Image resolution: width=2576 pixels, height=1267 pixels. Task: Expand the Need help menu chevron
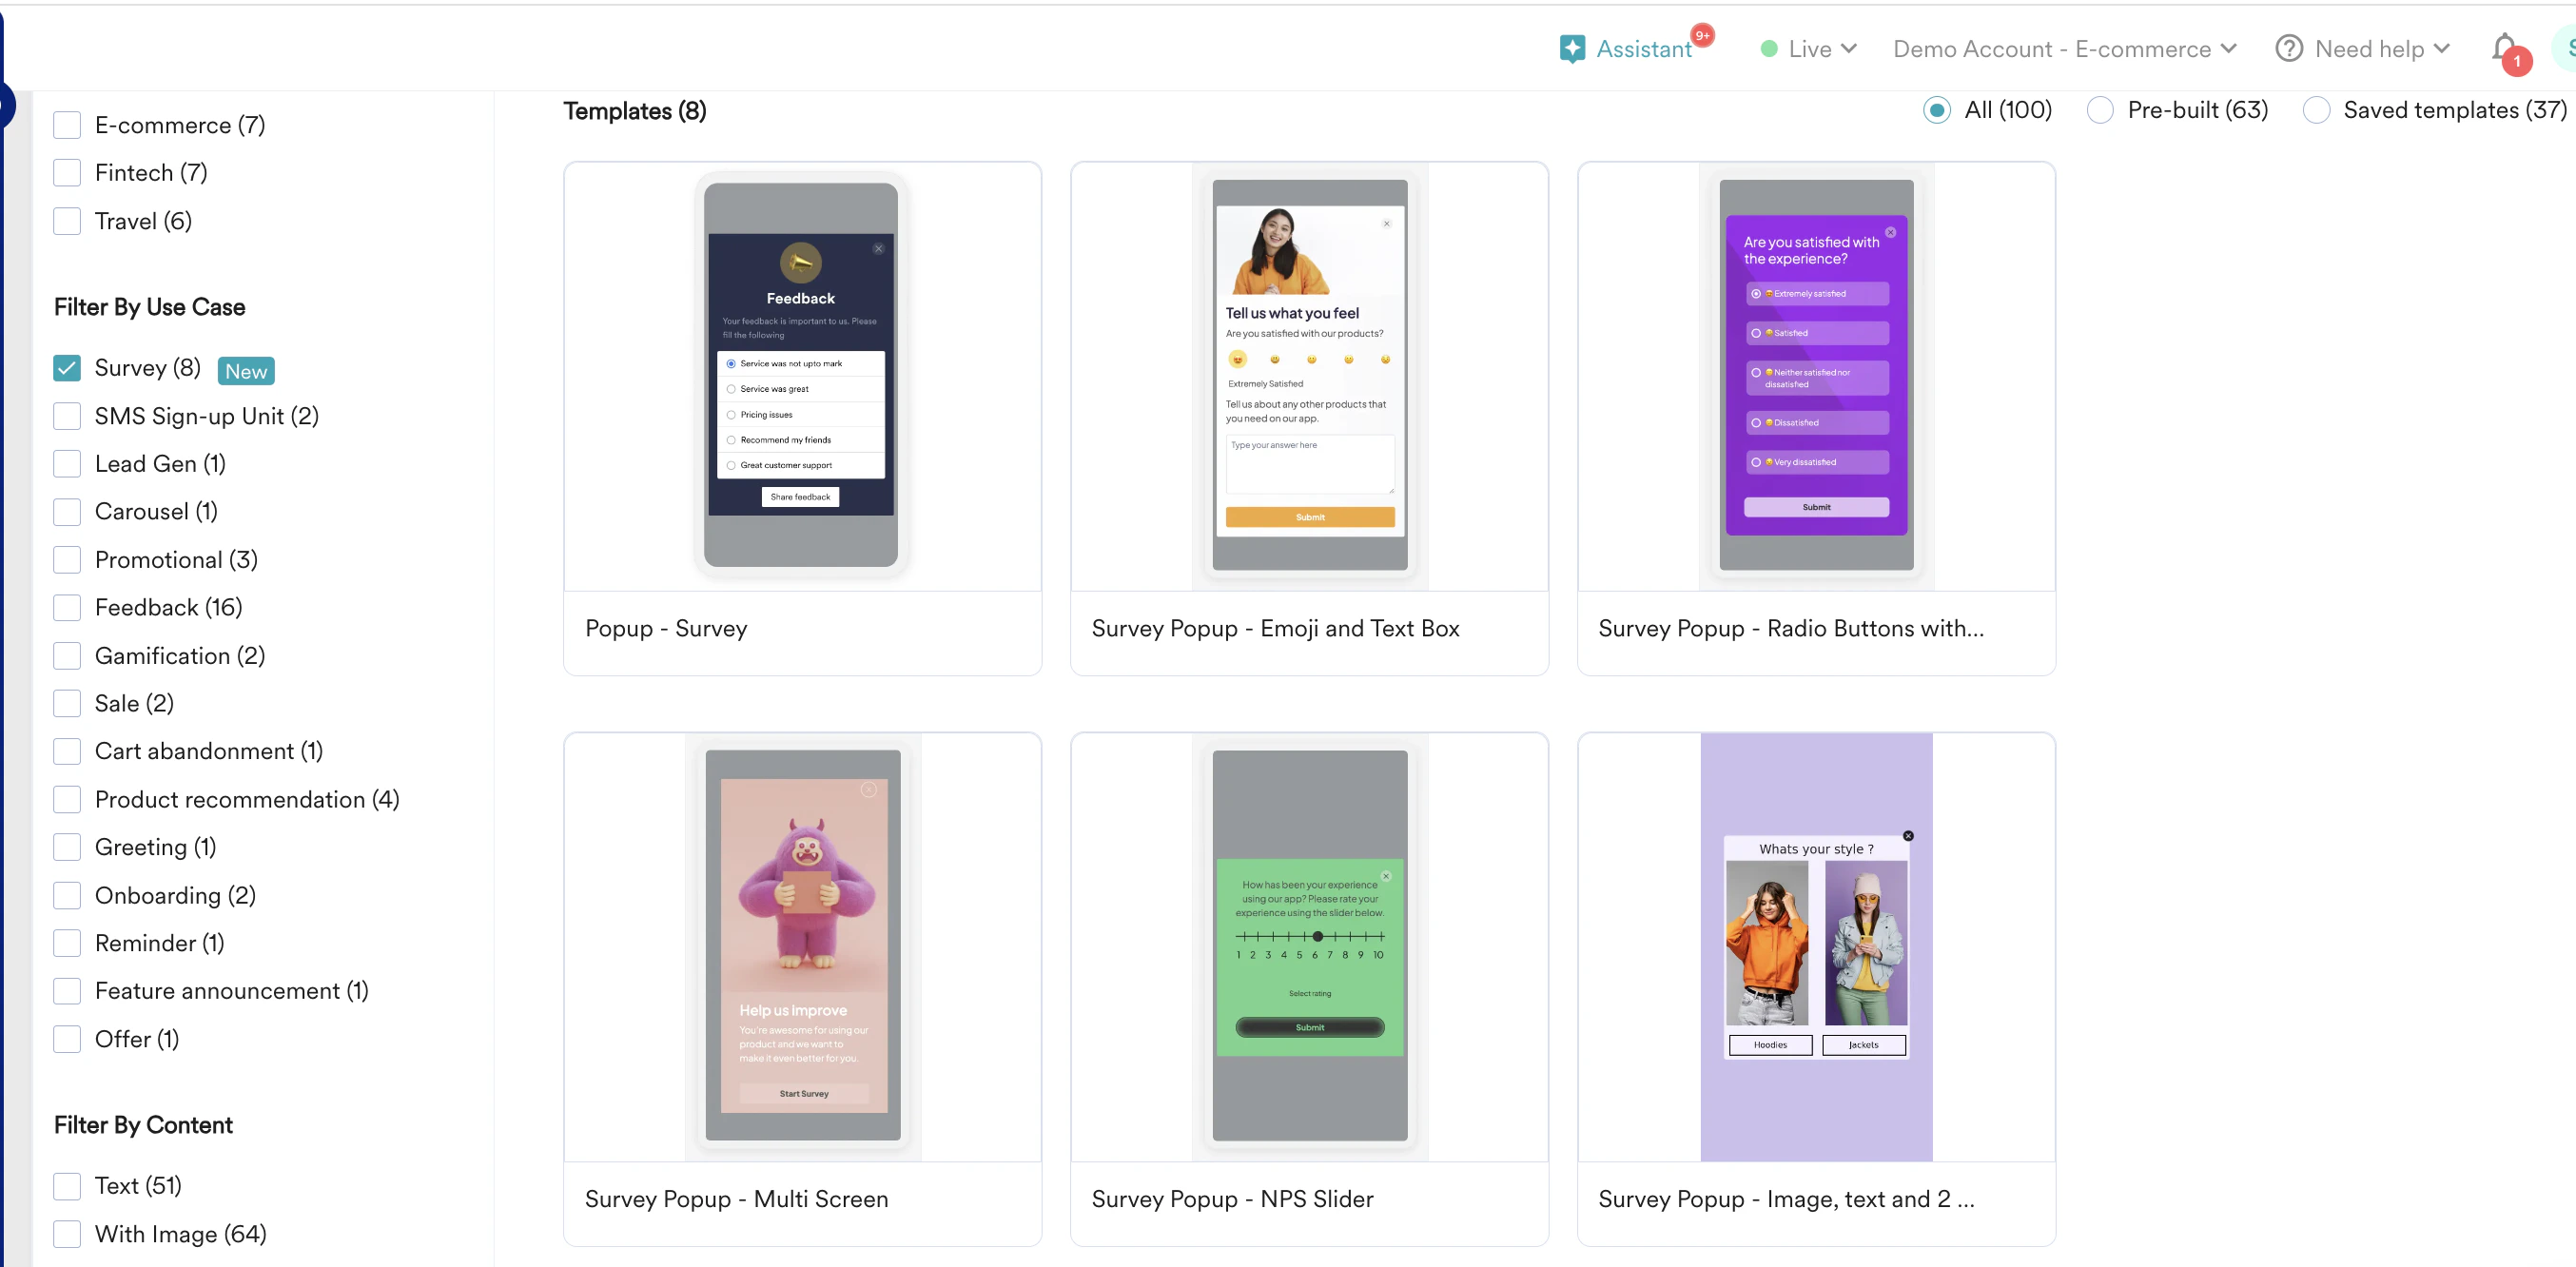click(x=2441, y=49)
